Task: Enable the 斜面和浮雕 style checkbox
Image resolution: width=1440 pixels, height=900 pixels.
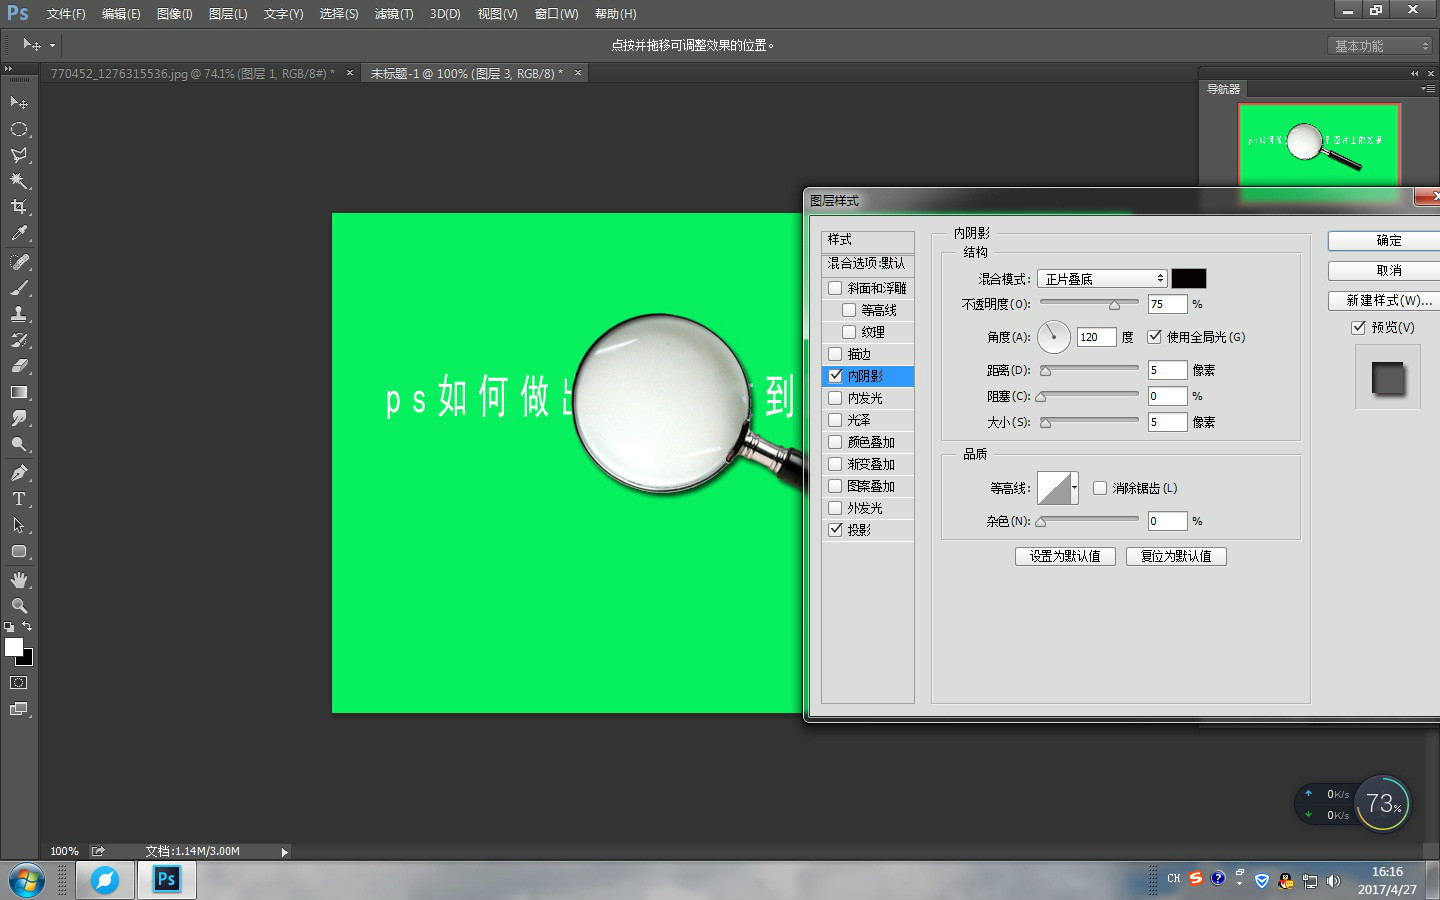Action: (x=835, y=288)
